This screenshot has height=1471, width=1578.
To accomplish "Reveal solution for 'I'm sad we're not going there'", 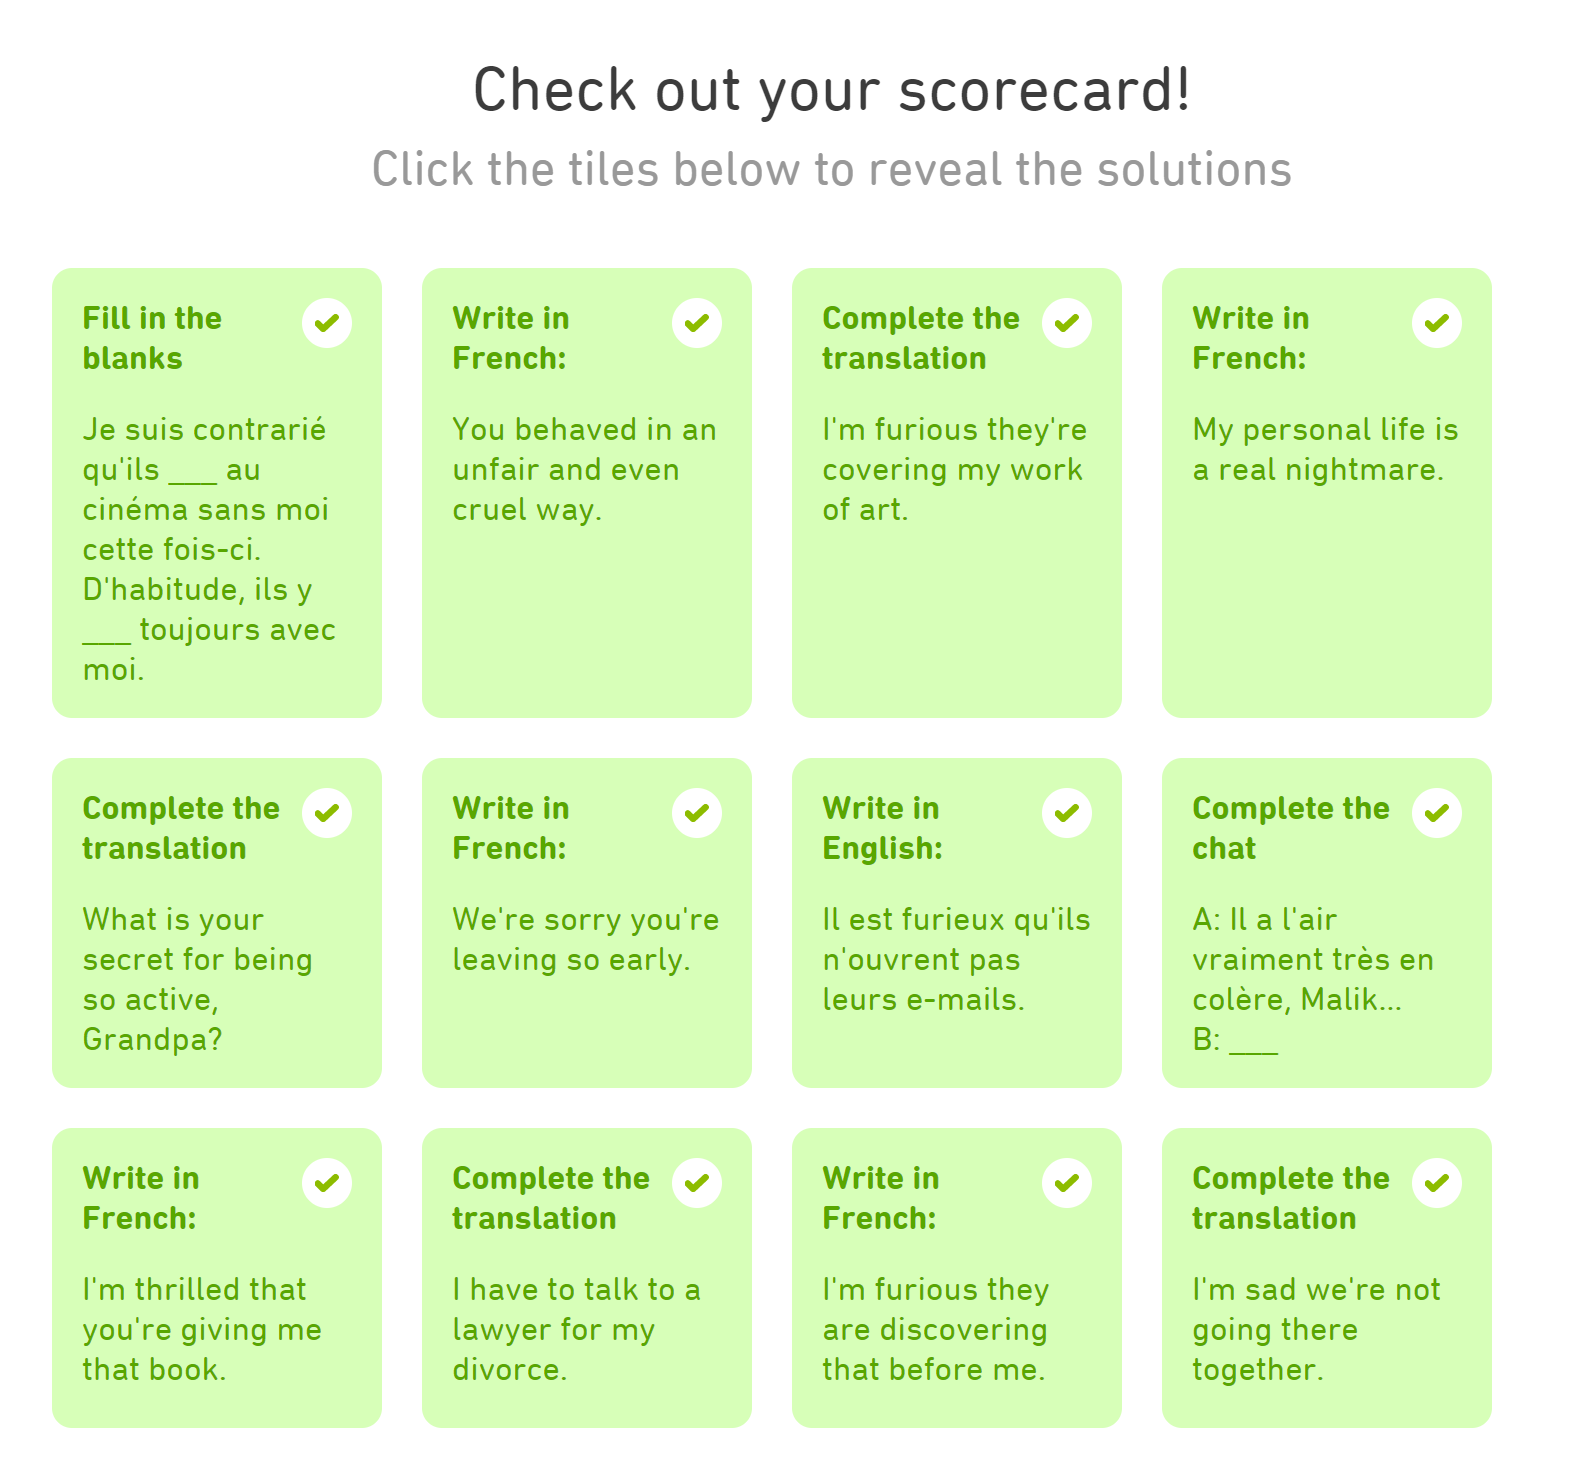I will [1327, 1278].
